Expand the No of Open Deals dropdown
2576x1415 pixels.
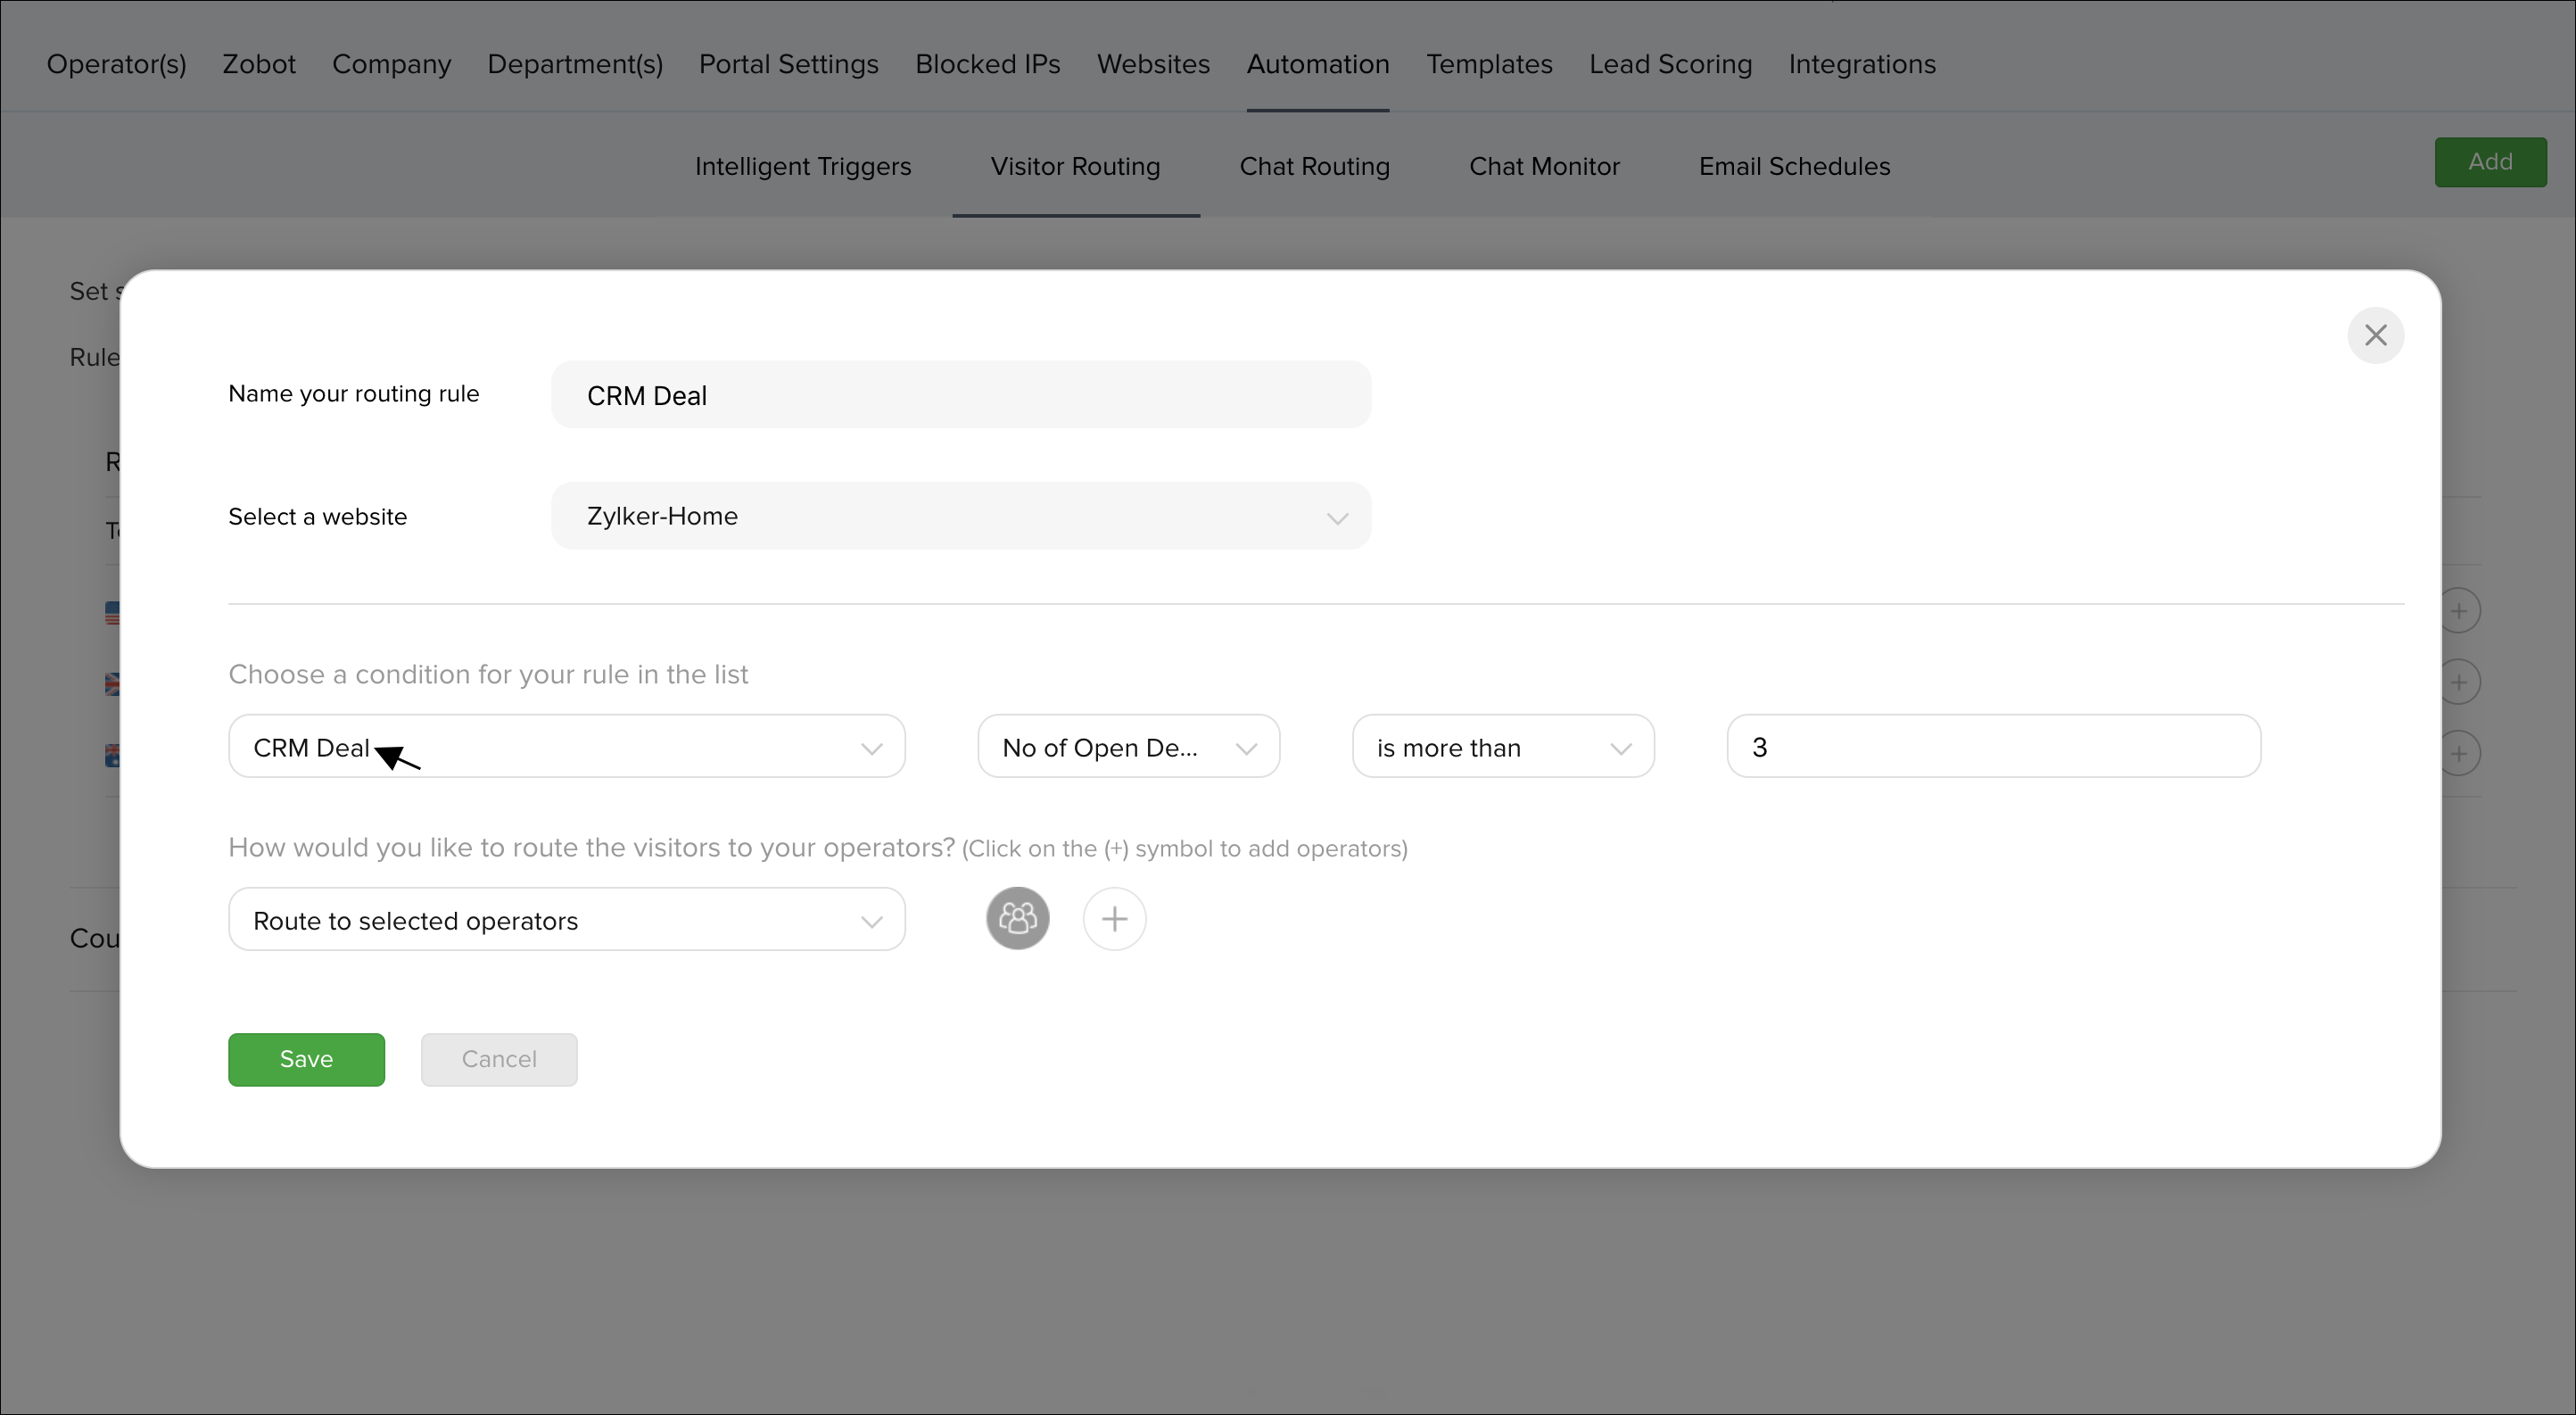point(1128,747)
